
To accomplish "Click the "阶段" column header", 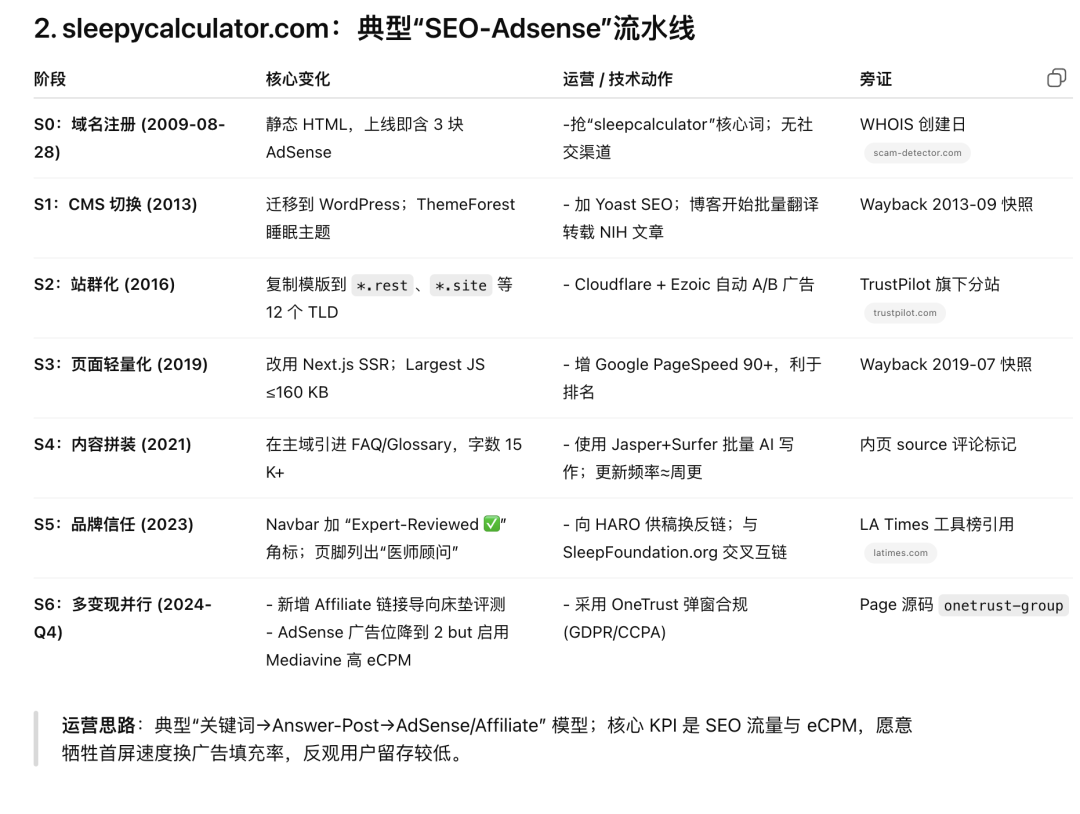I will point(50,79).
